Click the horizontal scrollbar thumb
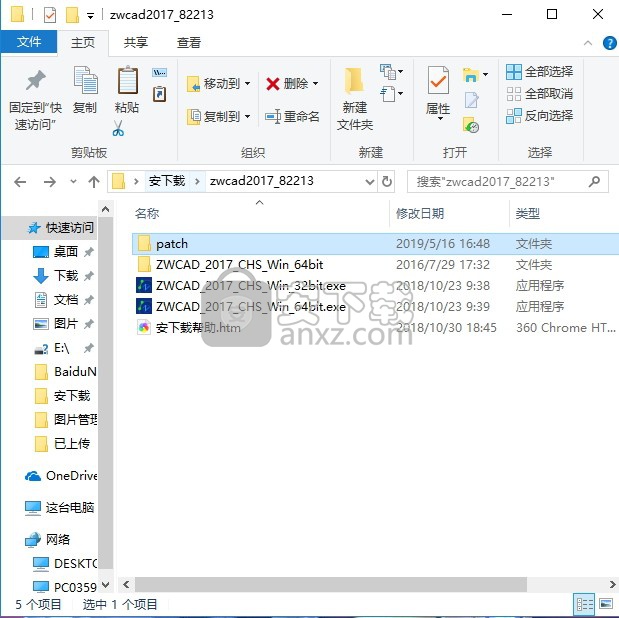Screen dimensions: 619x618 click(331, 584)
